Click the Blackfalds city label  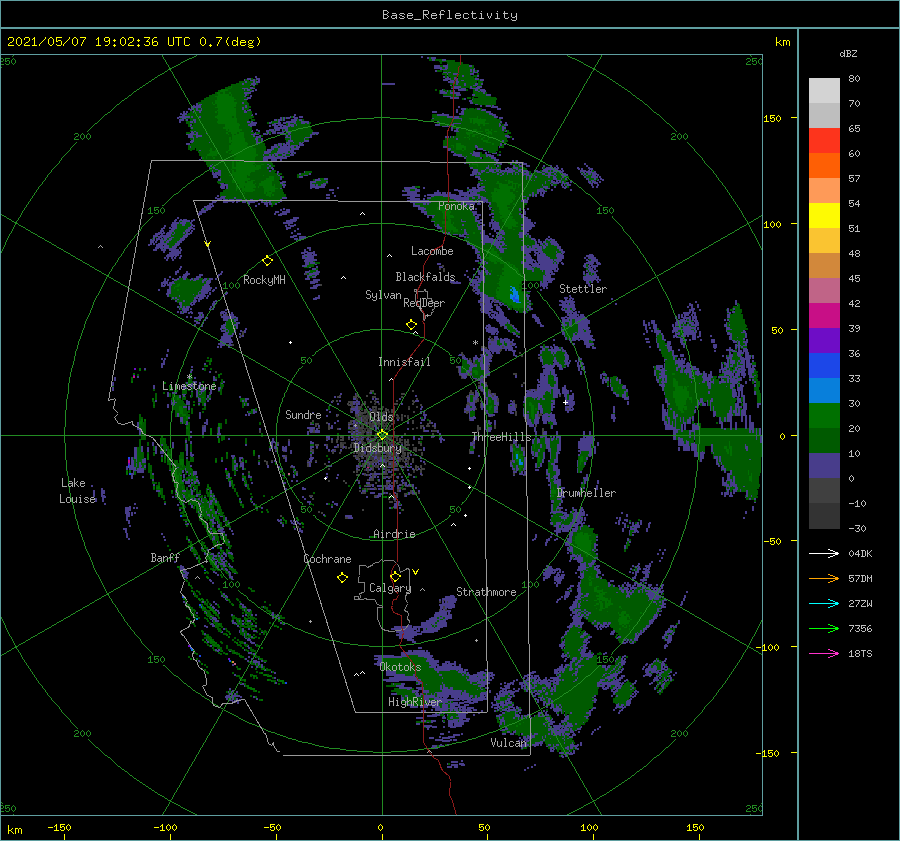(x=425, y=277)
